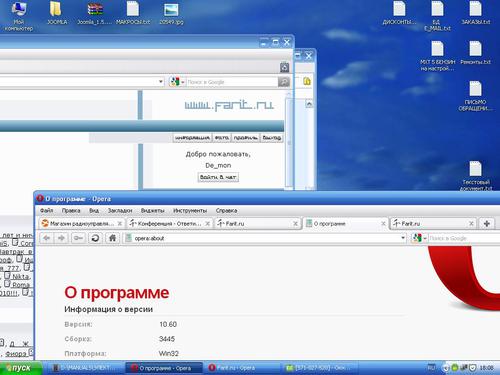Screen dimensions: 500x375
Task: Switch to the Farit.ru - Opera taskbar button
Action: click(242, 368)
